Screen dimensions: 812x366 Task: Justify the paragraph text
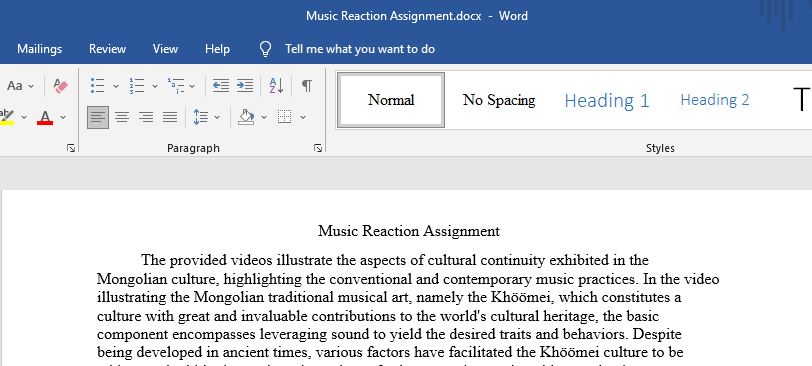[x=170, y=118]
